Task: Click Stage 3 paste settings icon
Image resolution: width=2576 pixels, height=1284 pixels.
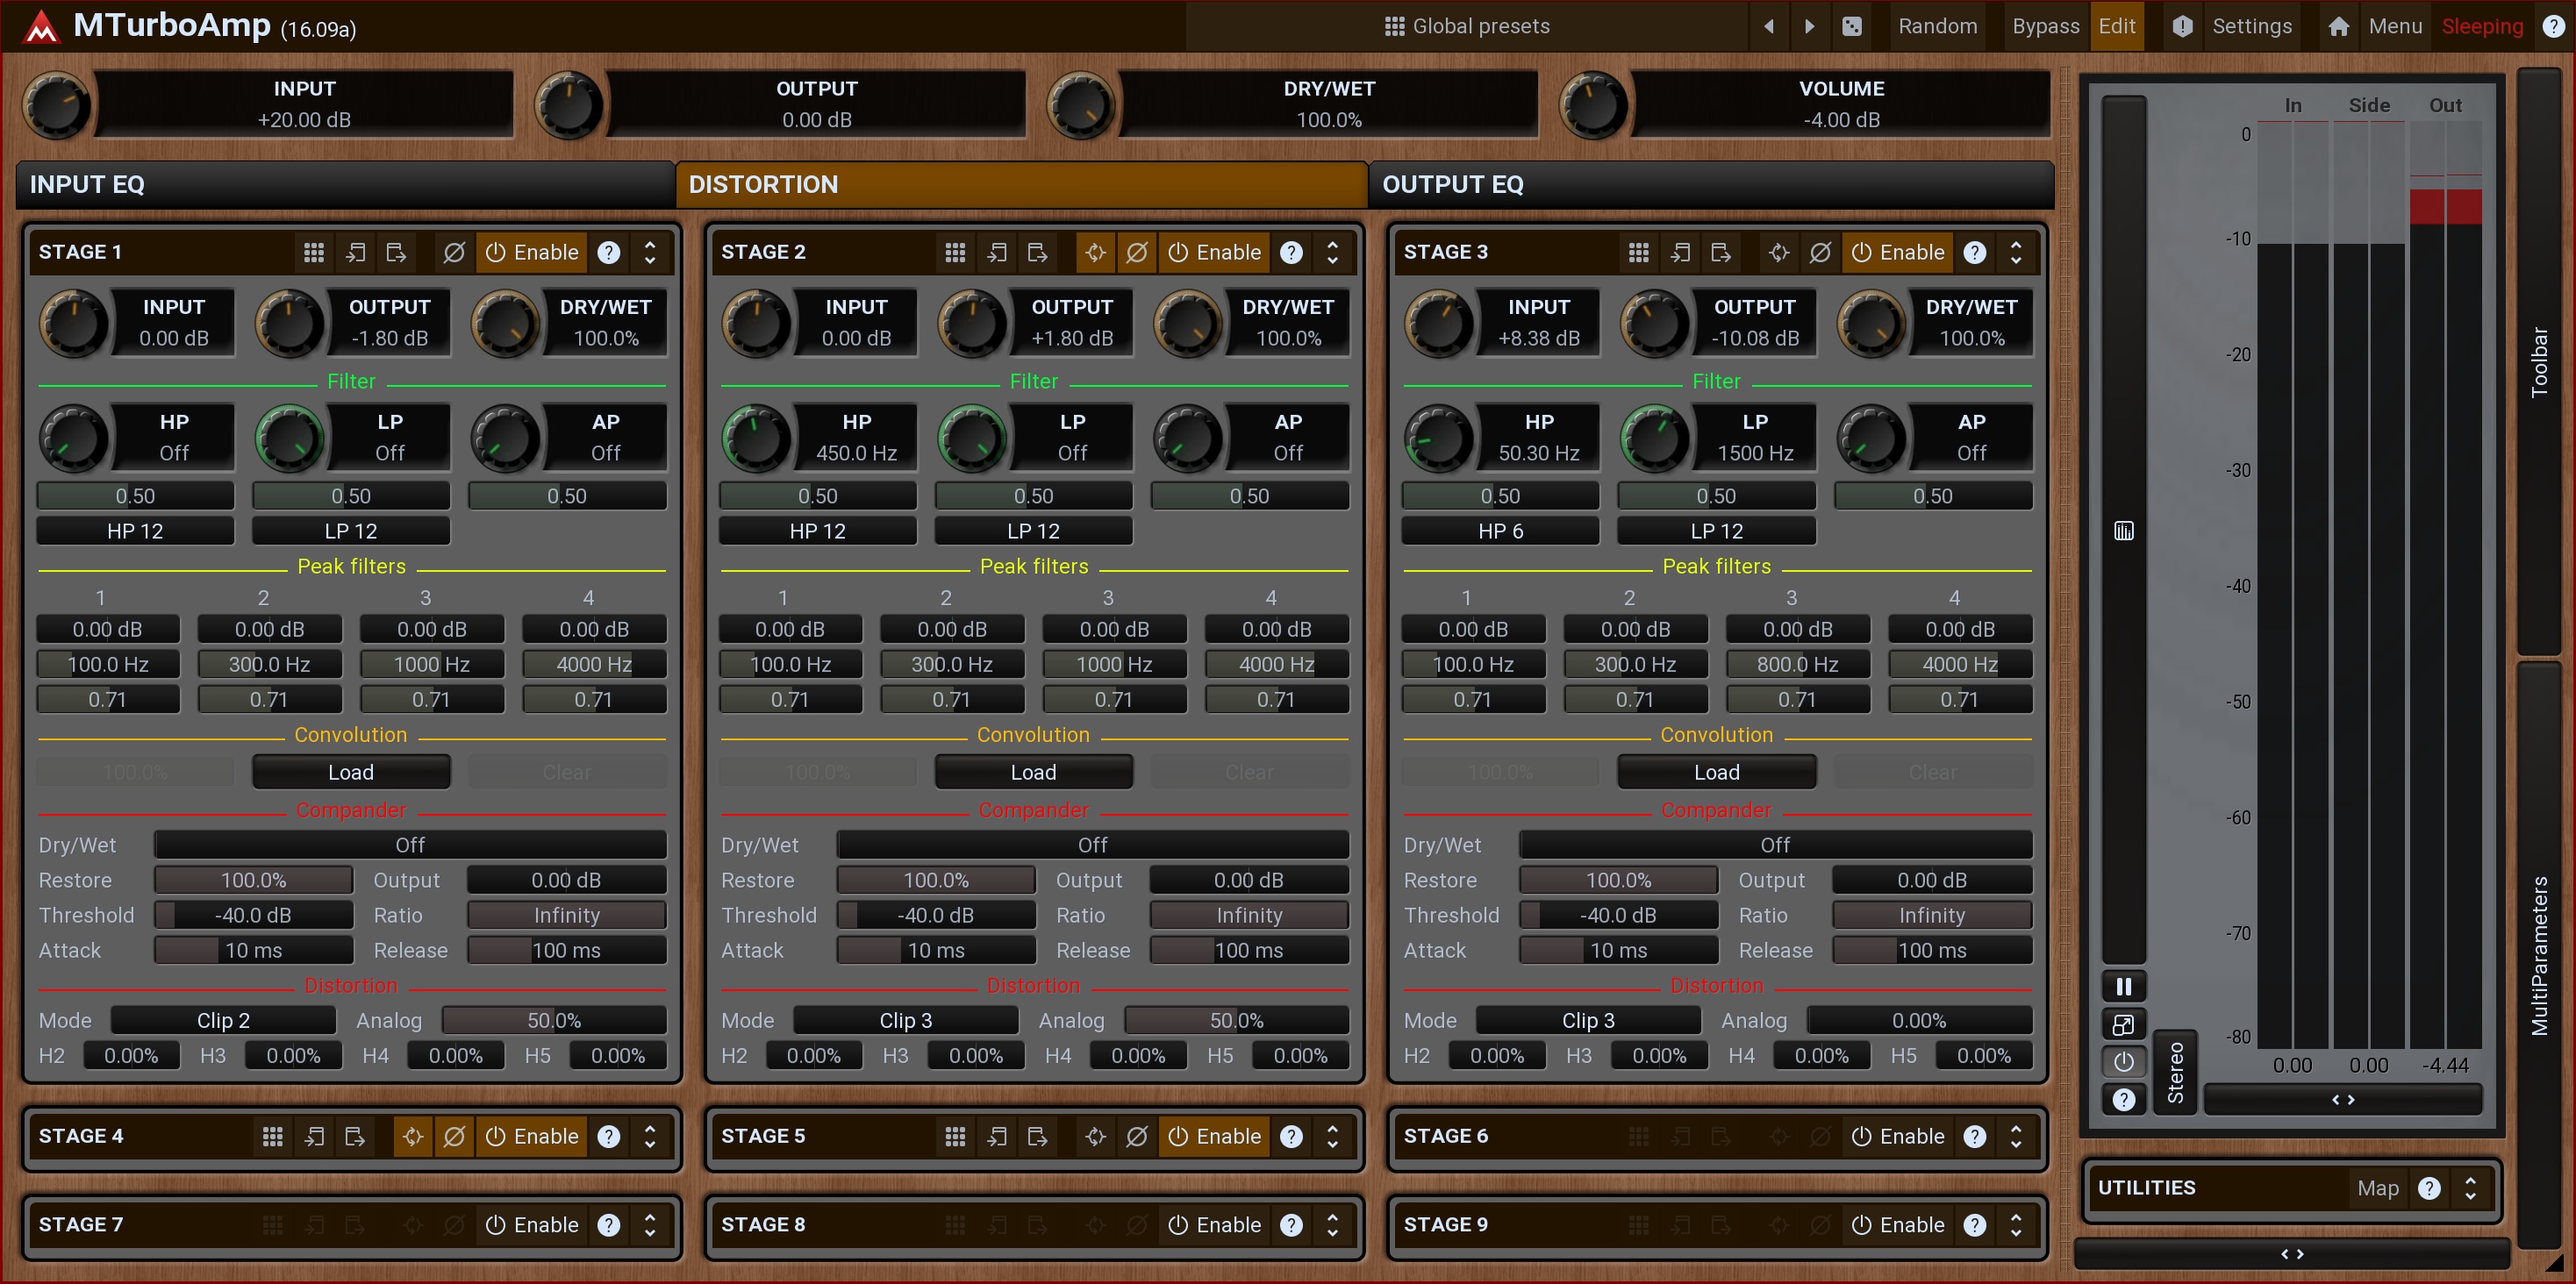Action: pyautogui.click(x=1721, y=253)
